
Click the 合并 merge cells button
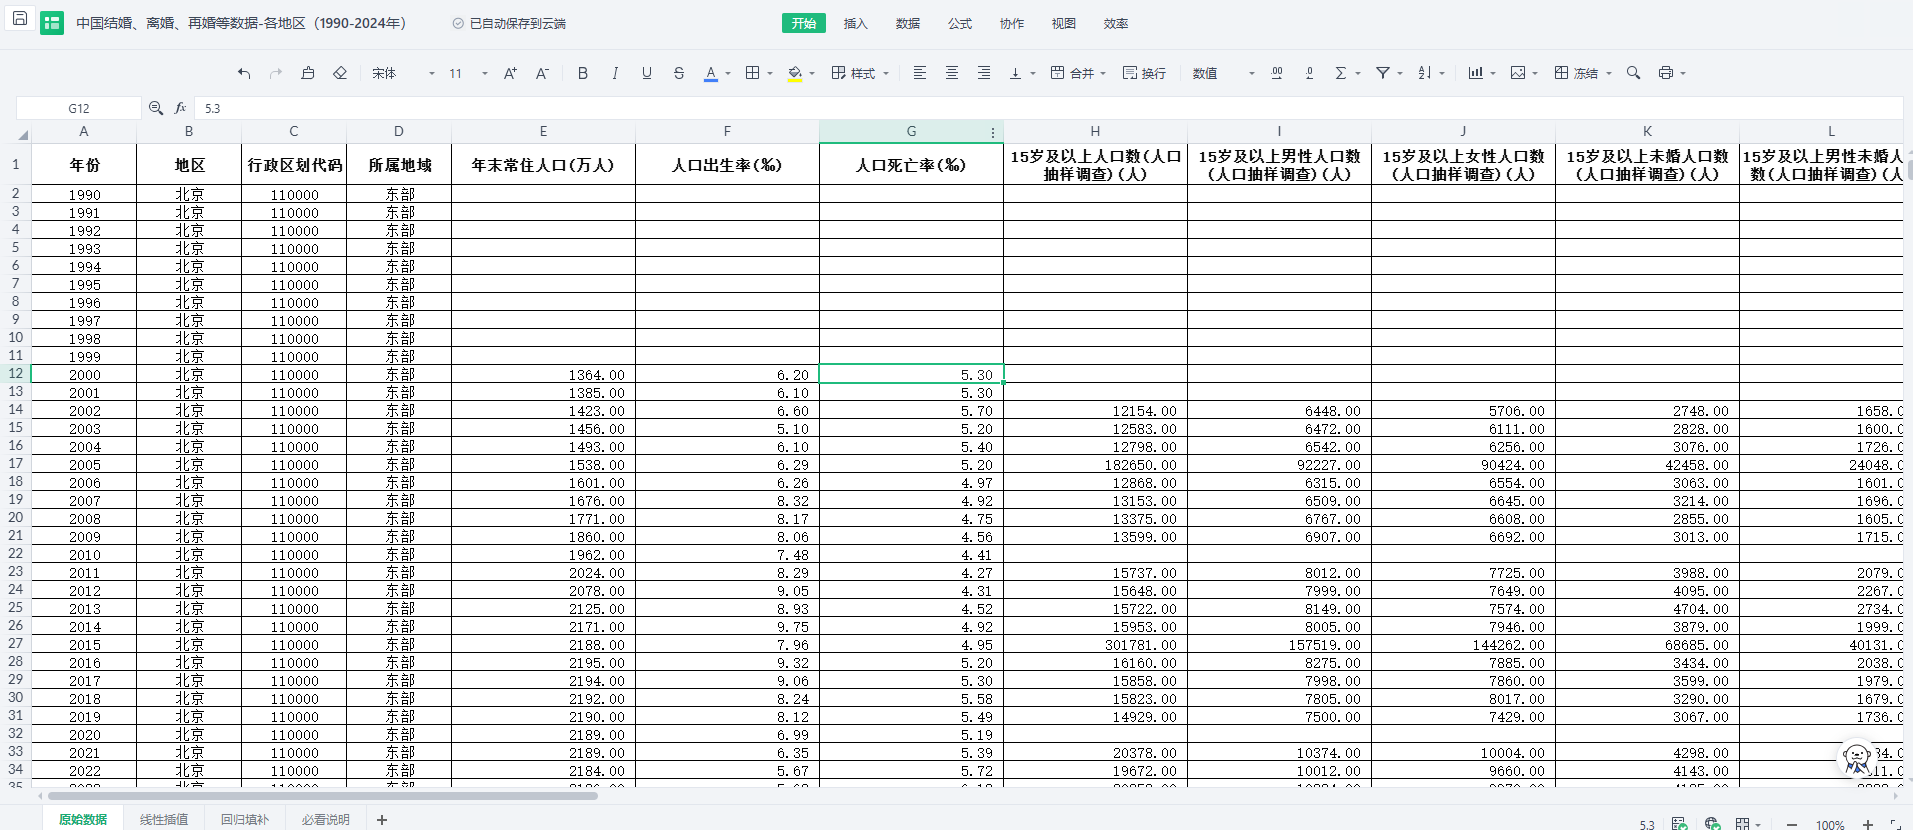pyautogui.click(x=1078, y=73)
